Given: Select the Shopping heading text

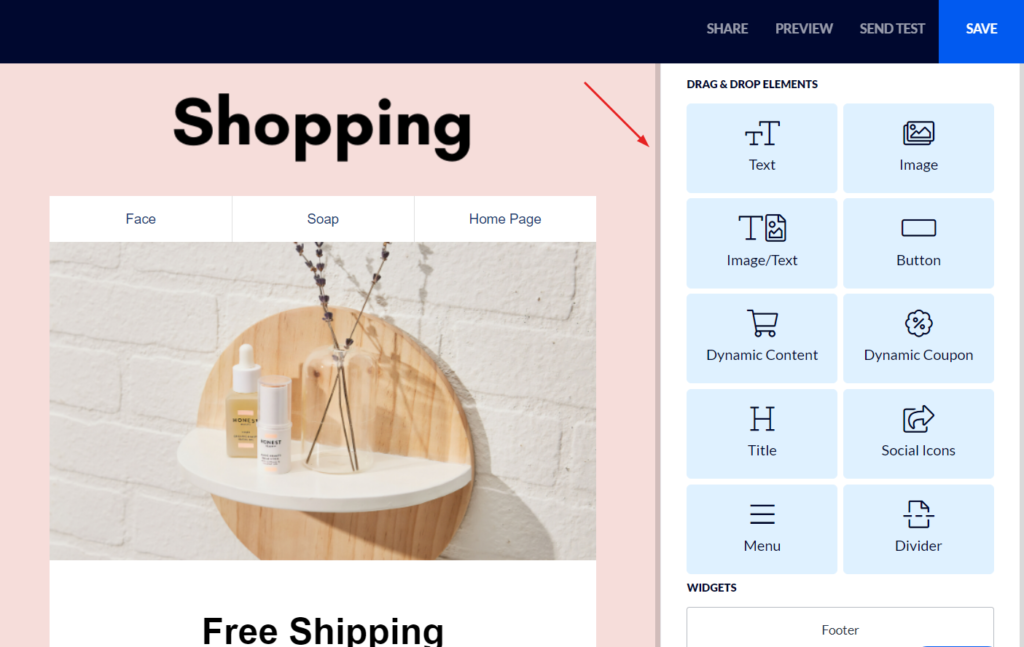Looking at the screenshot, I should point(322,125).
